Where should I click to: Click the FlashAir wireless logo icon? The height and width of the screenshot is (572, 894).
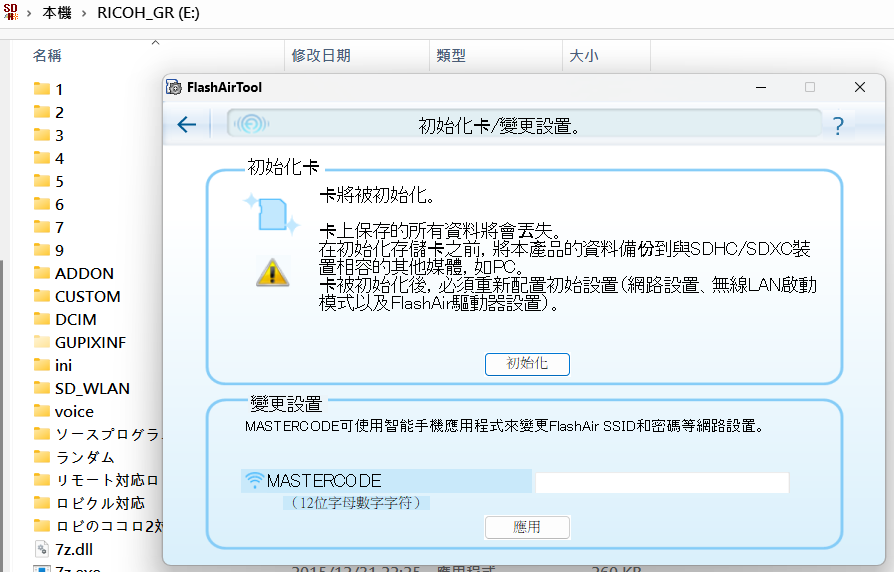(251, 124)
